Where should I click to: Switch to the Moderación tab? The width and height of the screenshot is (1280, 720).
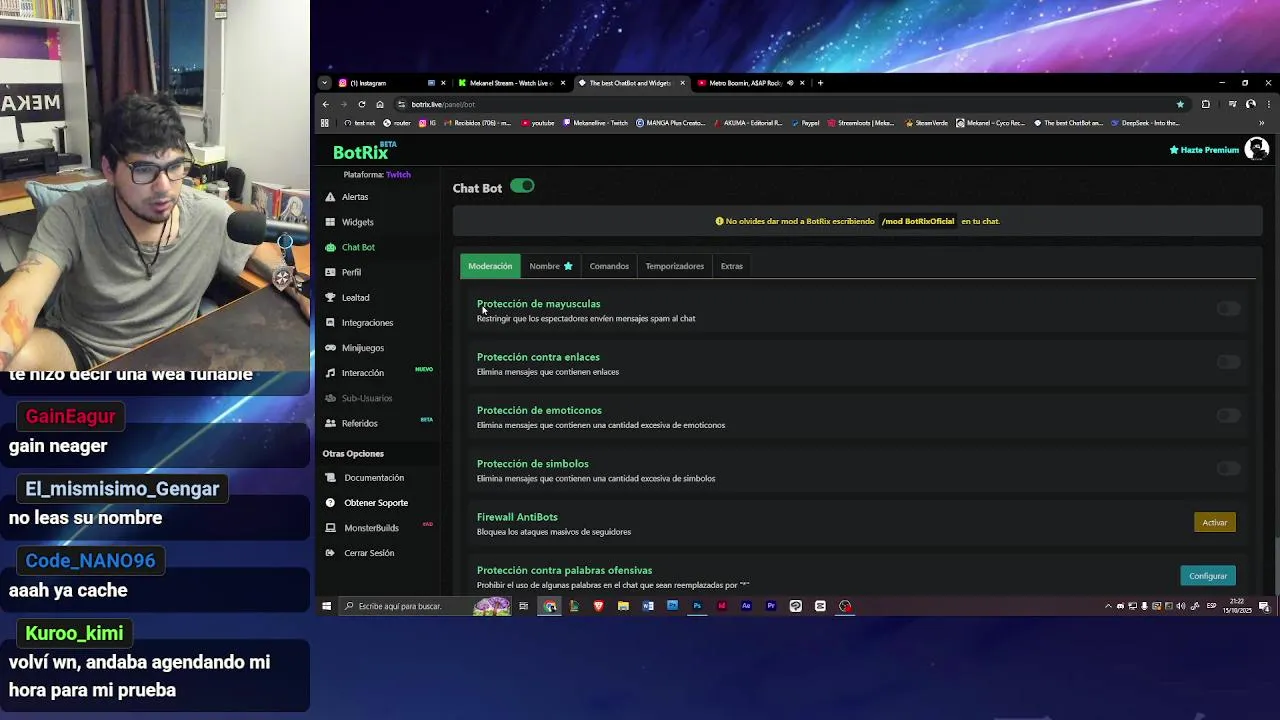(x=490, y=266)
